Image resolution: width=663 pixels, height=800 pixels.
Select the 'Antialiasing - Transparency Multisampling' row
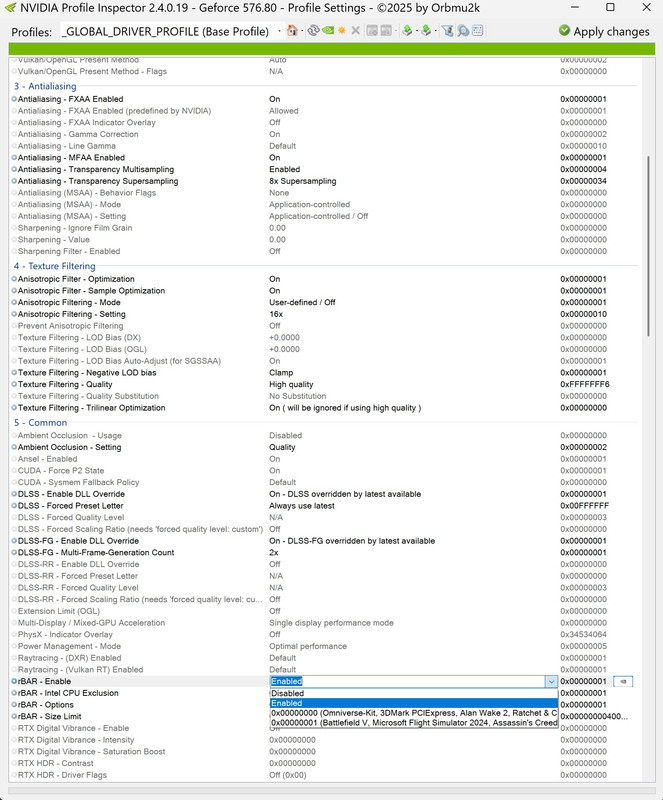pyautogui.click(x=324, y=169)
